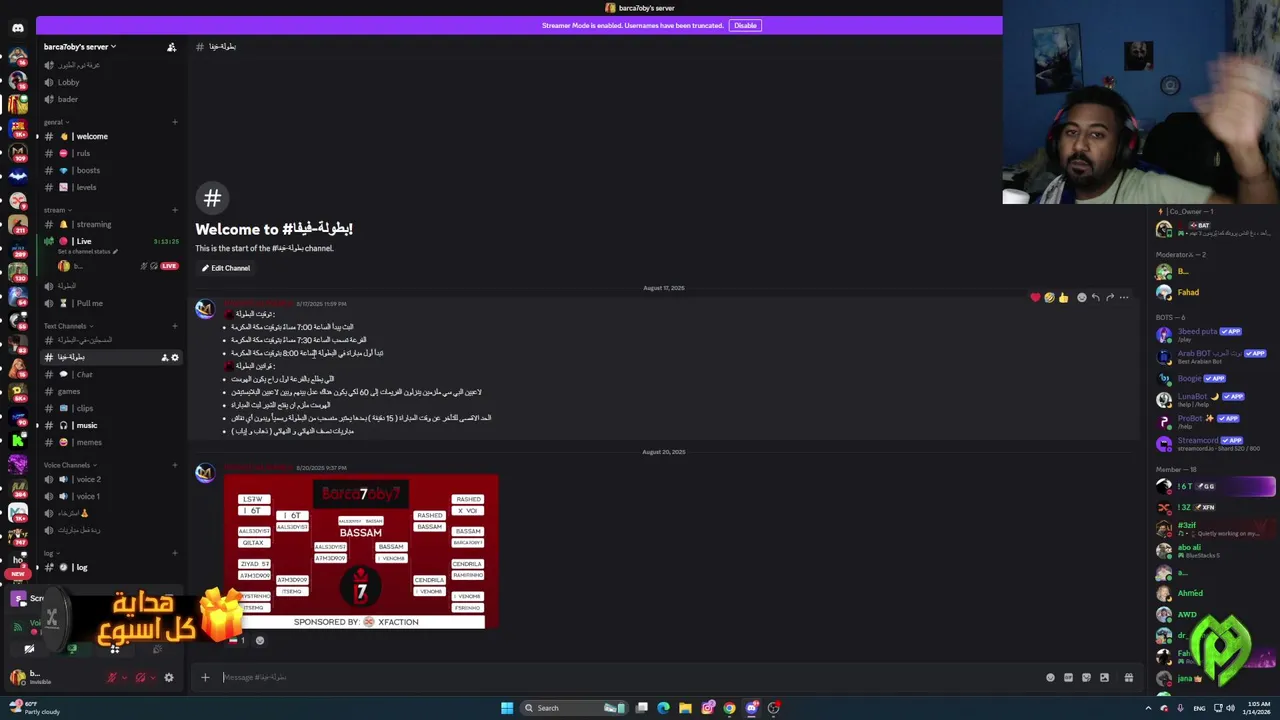
Task: Join the Lobby voice channel
Action: (x=68, y=82)
